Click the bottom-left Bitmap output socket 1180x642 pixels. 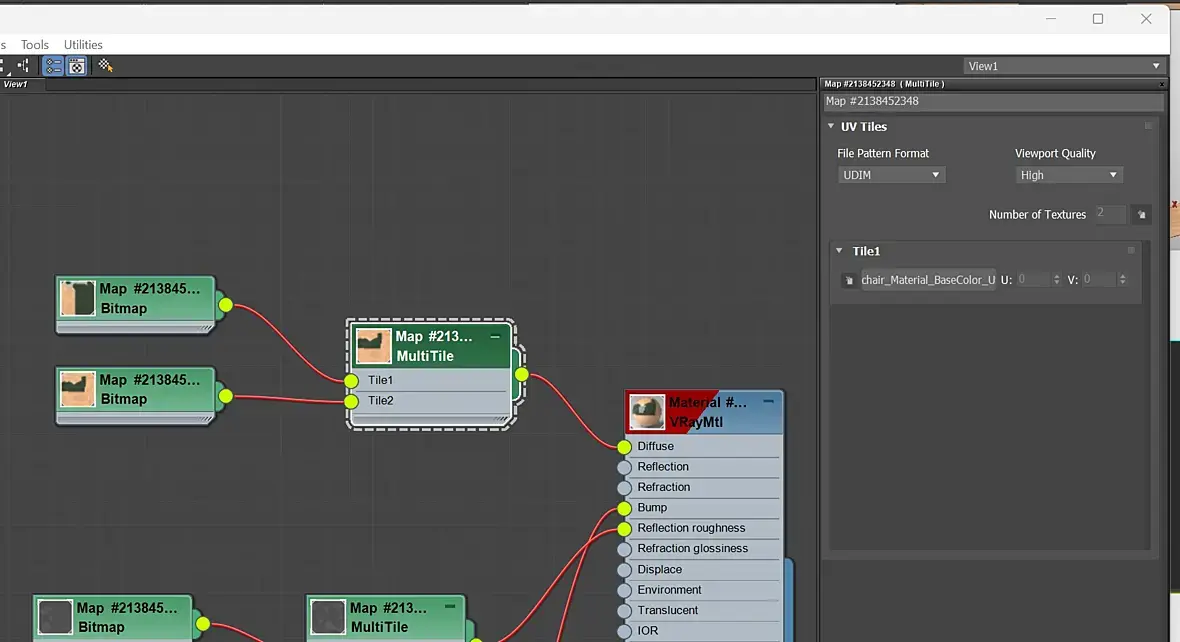tap(203, 624)
